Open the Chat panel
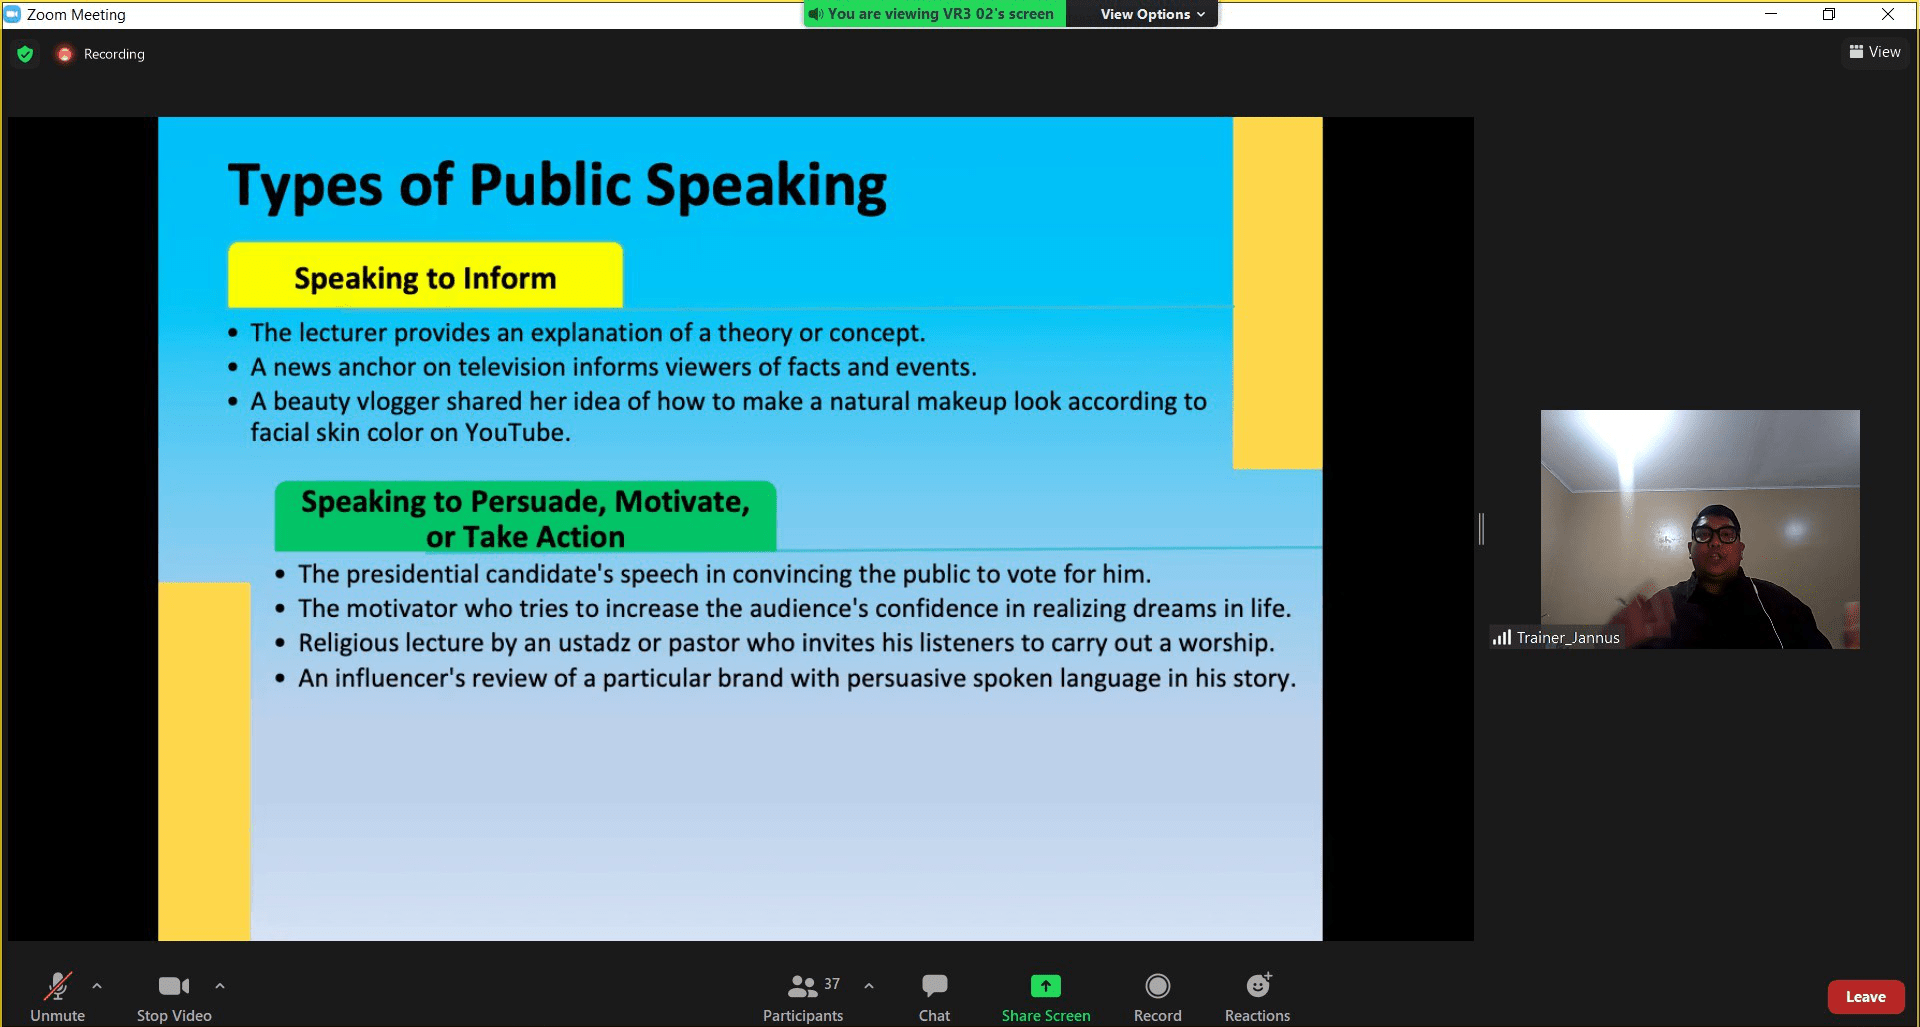This screenshot has width=1920, height=1027. coord(933,995)
